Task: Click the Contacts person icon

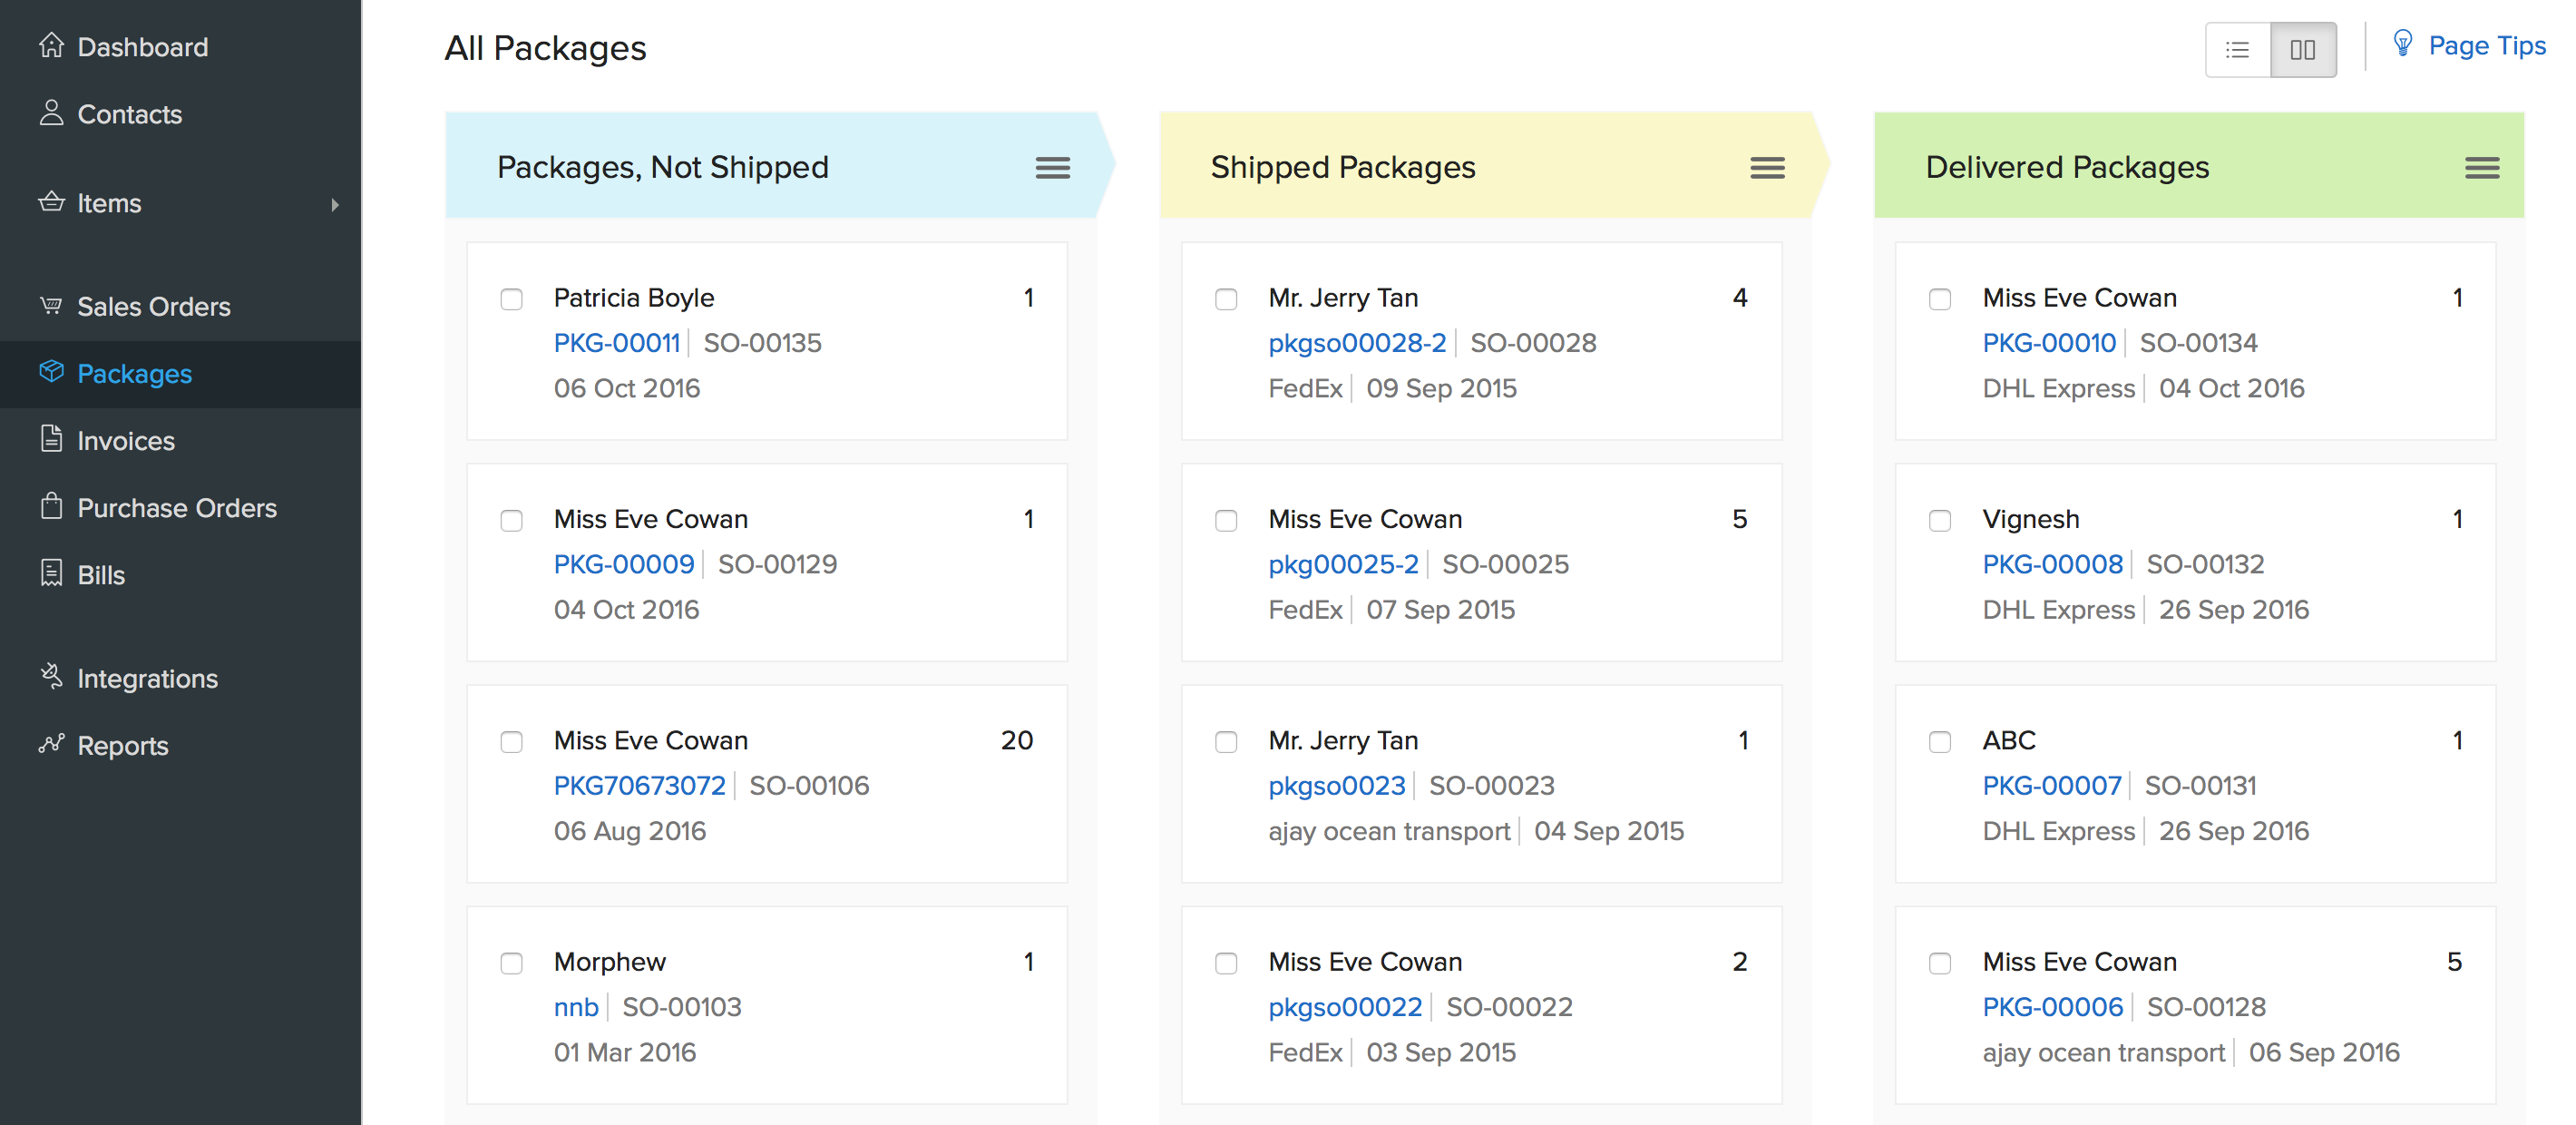Action: pos(51,113)
